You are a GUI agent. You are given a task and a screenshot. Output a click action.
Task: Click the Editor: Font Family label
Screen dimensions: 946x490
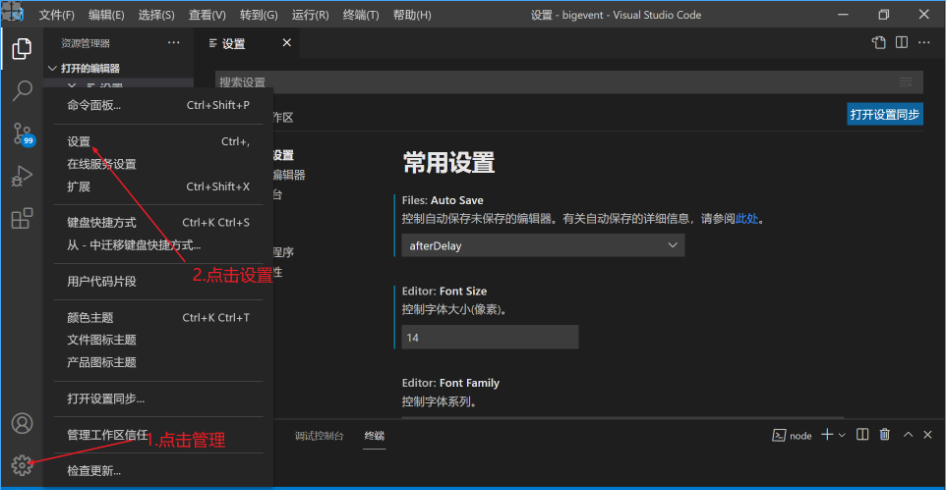click(x=451, y=383)
